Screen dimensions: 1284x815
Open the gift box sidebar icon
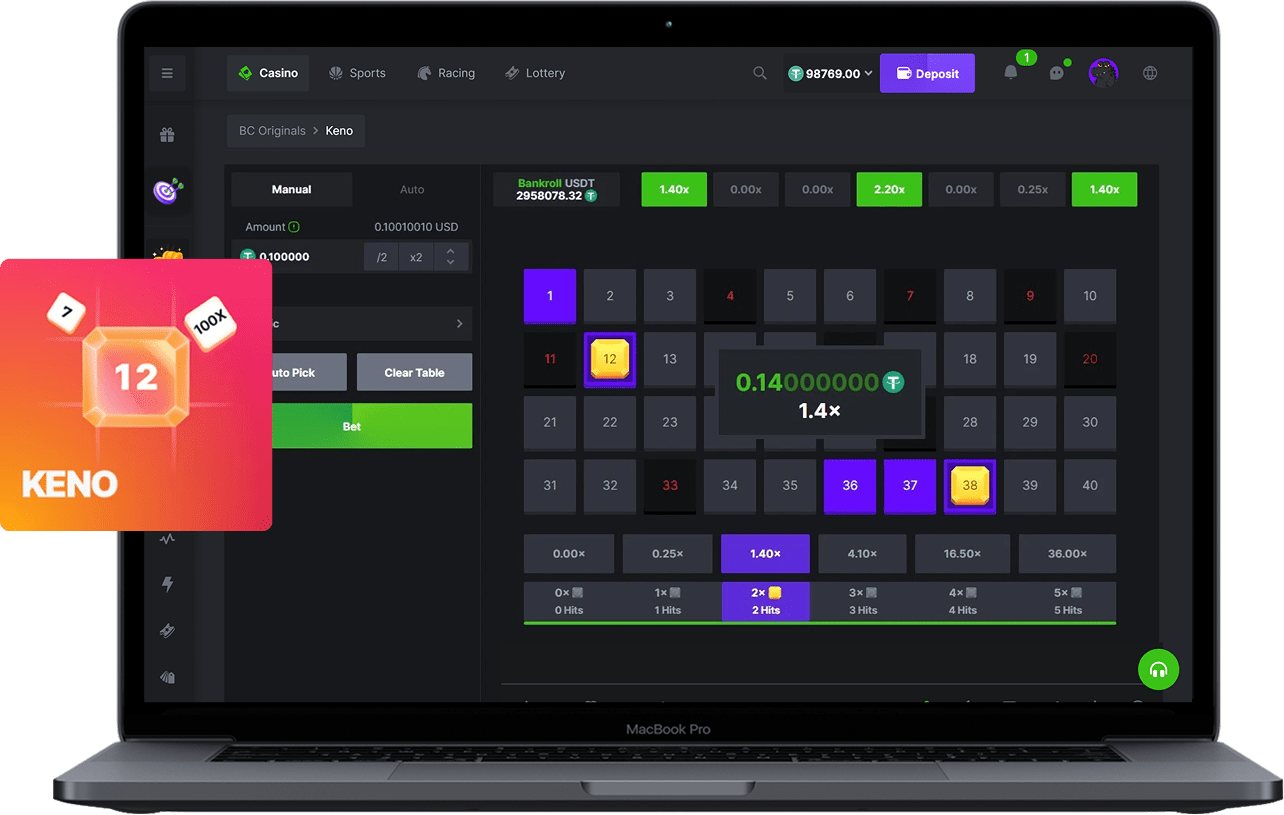coord(167,135)
